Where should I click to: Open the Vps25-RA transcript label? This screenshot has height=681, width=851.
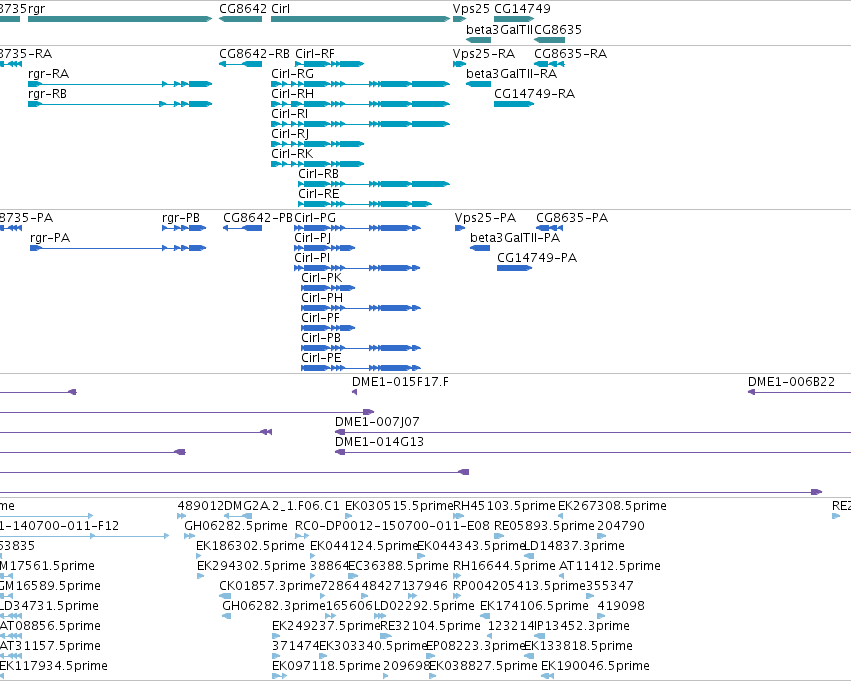(484, 54)
